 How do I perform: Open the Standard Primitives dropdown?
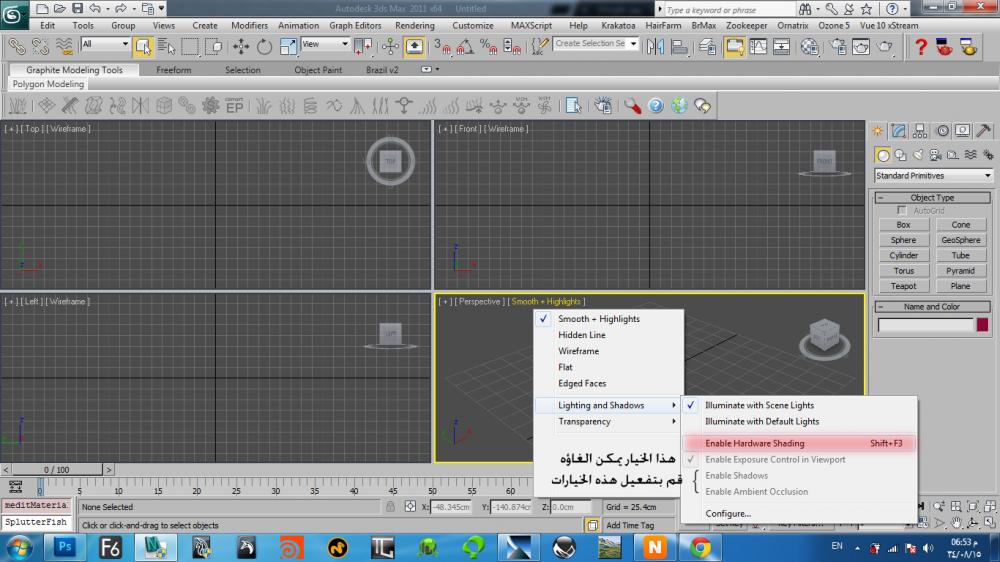pyautogui.click(x=933, y=175)
